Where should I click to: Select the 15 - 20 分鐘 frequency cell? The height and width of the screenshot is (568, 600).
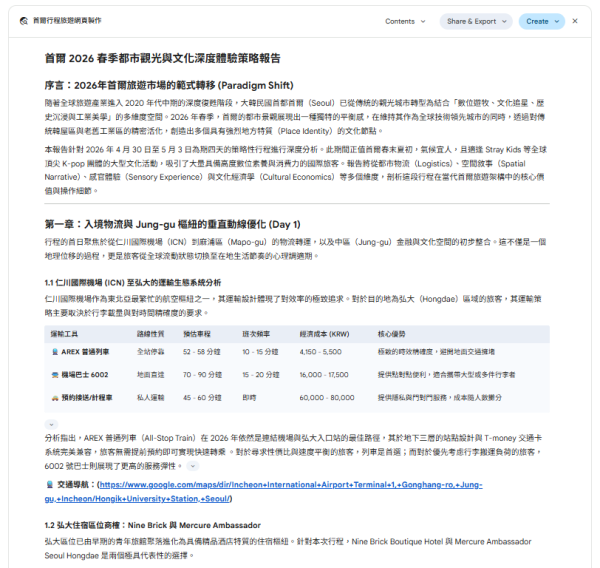click(261, 375)
